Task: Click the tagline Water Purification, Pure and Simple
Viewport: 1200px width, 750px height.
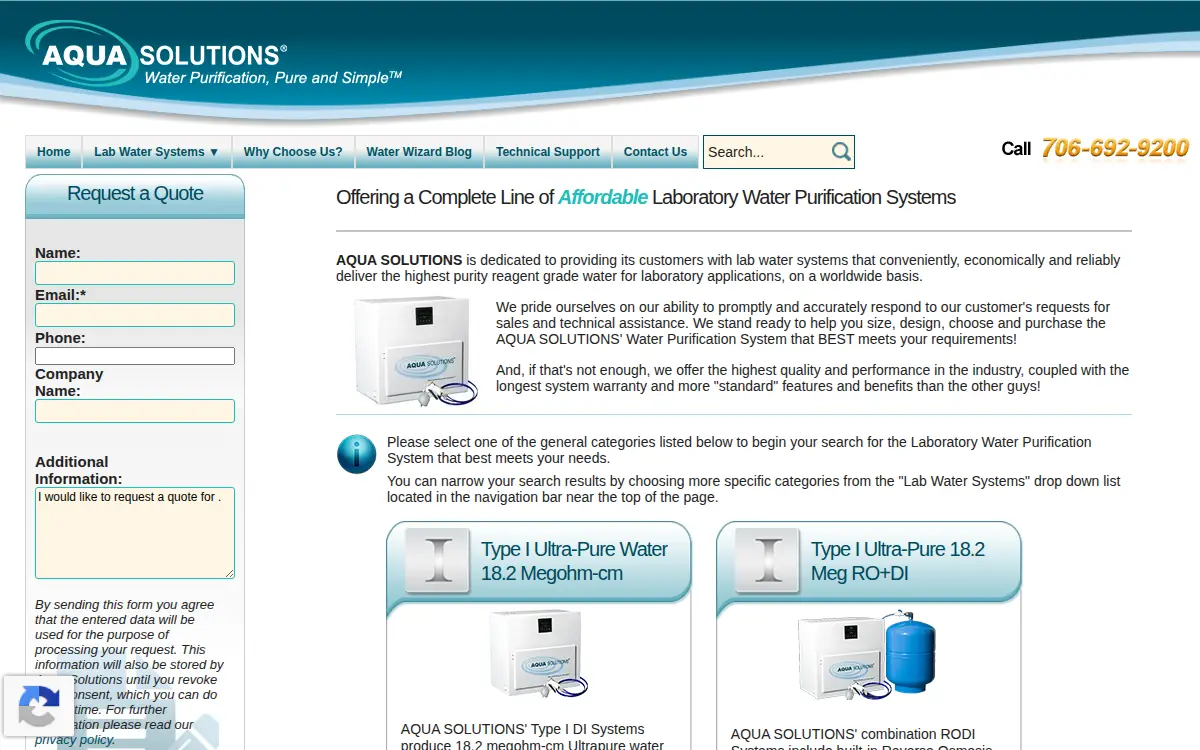Action: coord(273,77)
